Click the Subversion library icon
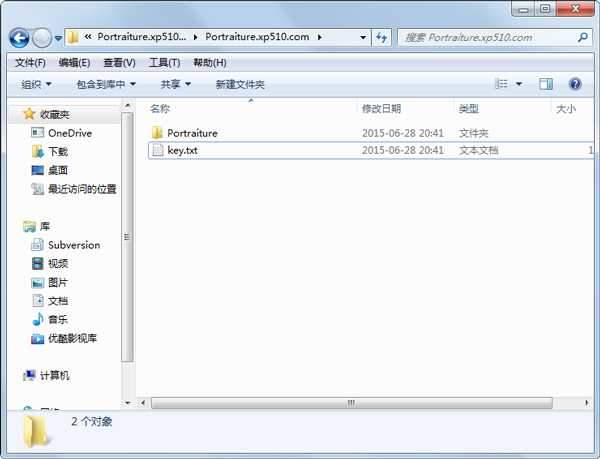The image size is (600, 459). (38, 245)
